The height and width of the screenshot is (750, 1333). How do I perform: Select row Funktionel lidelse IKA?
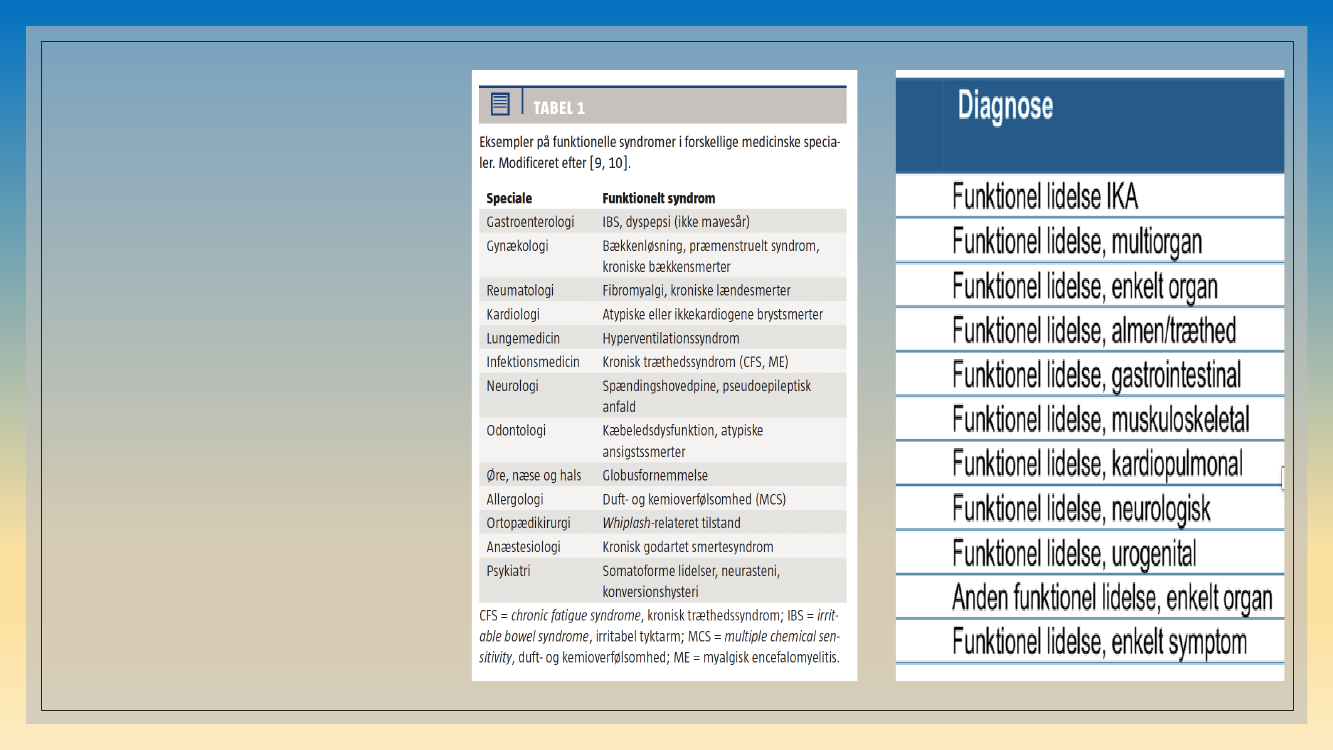coord(1090,196)
